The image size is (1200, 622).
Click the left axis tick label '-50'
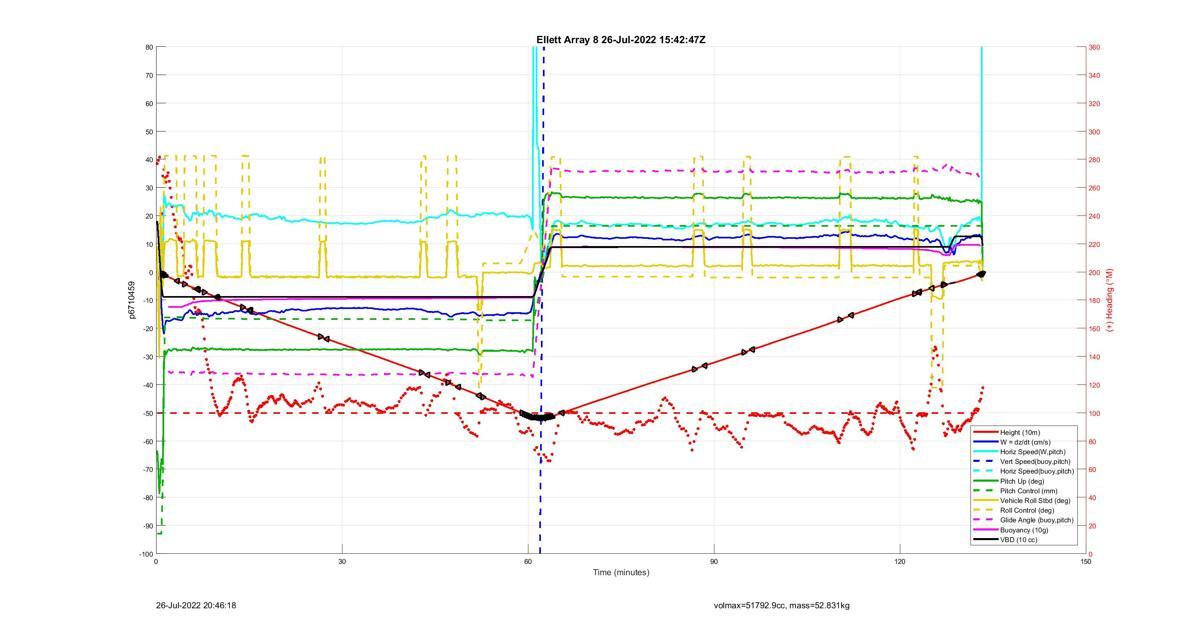(147, 413)
